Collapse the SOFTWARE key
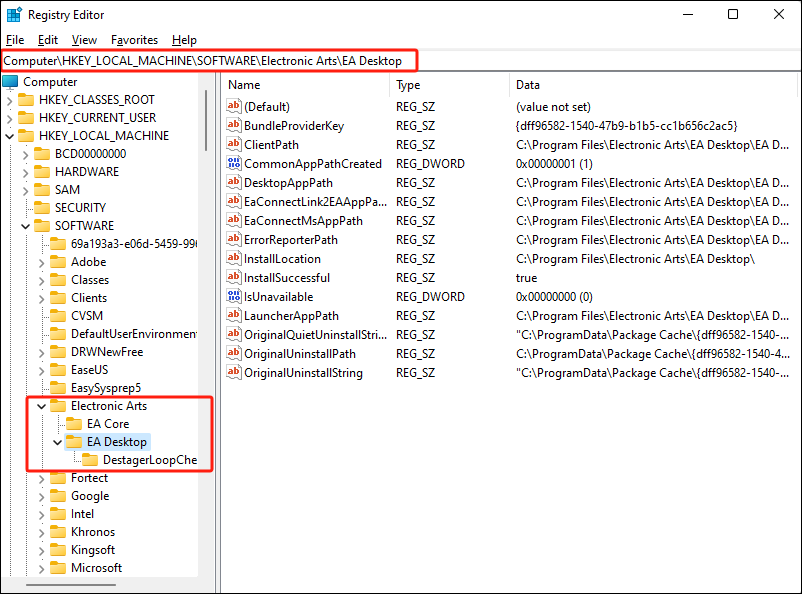The width and height of the screenshot is (802, 594). [x=26, y=226]
